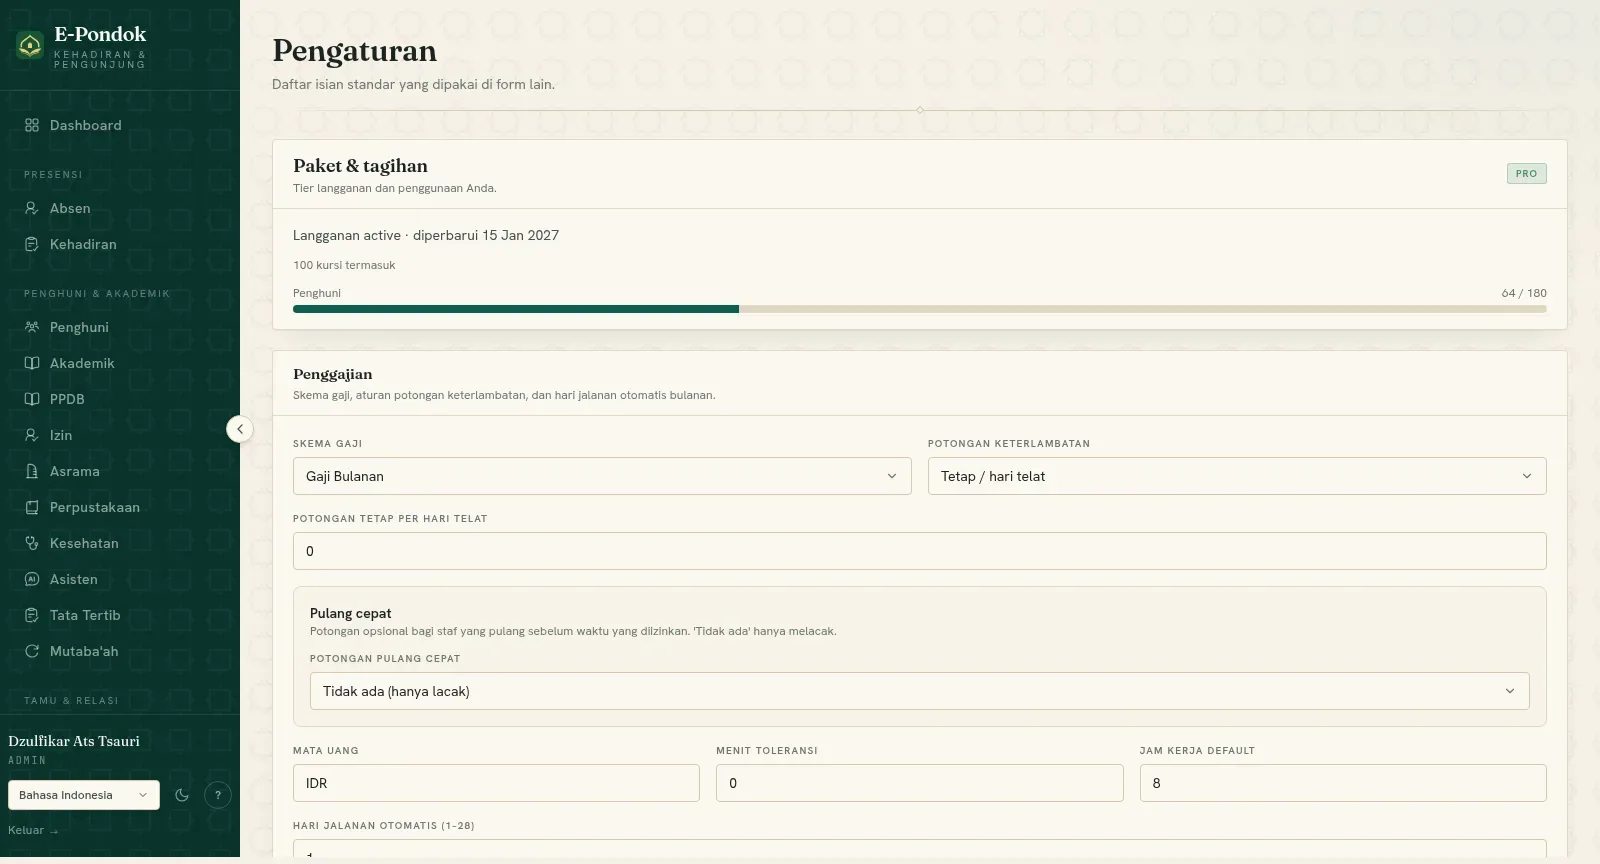Click the Absen person icon

click(32, 208)
